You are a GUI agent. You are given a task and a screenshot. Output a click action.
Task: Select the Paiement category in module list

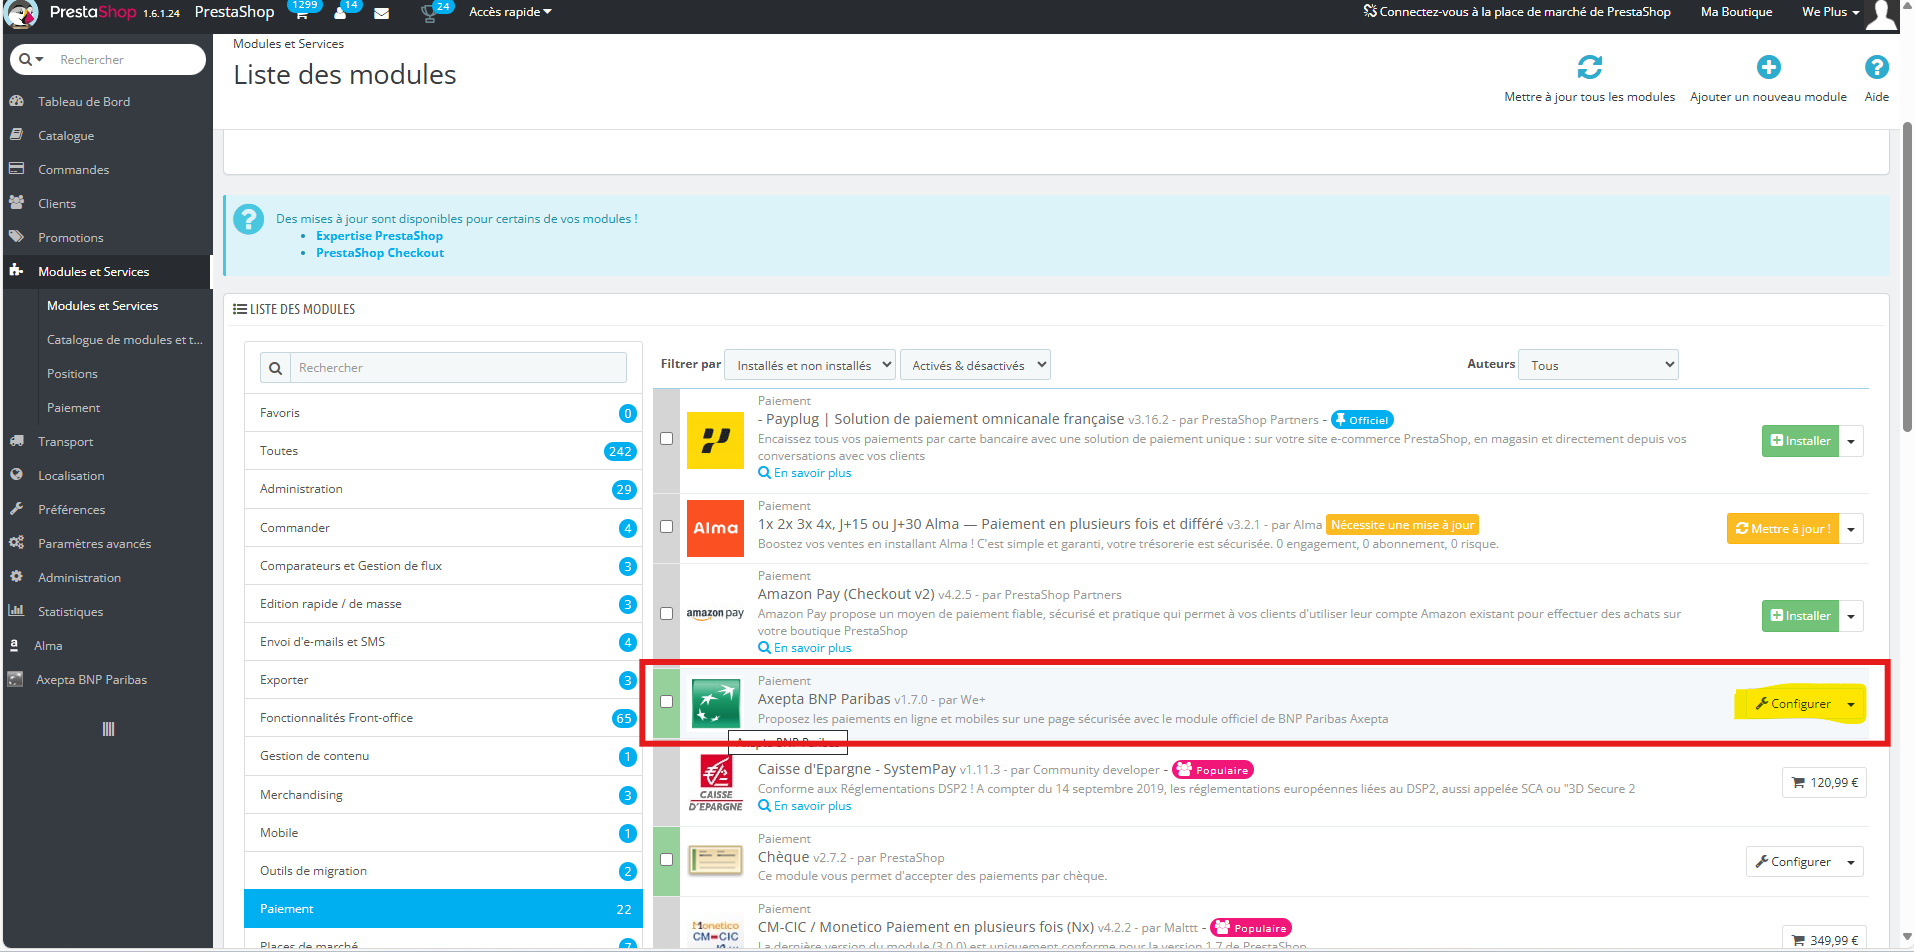(x=443, y=909)
